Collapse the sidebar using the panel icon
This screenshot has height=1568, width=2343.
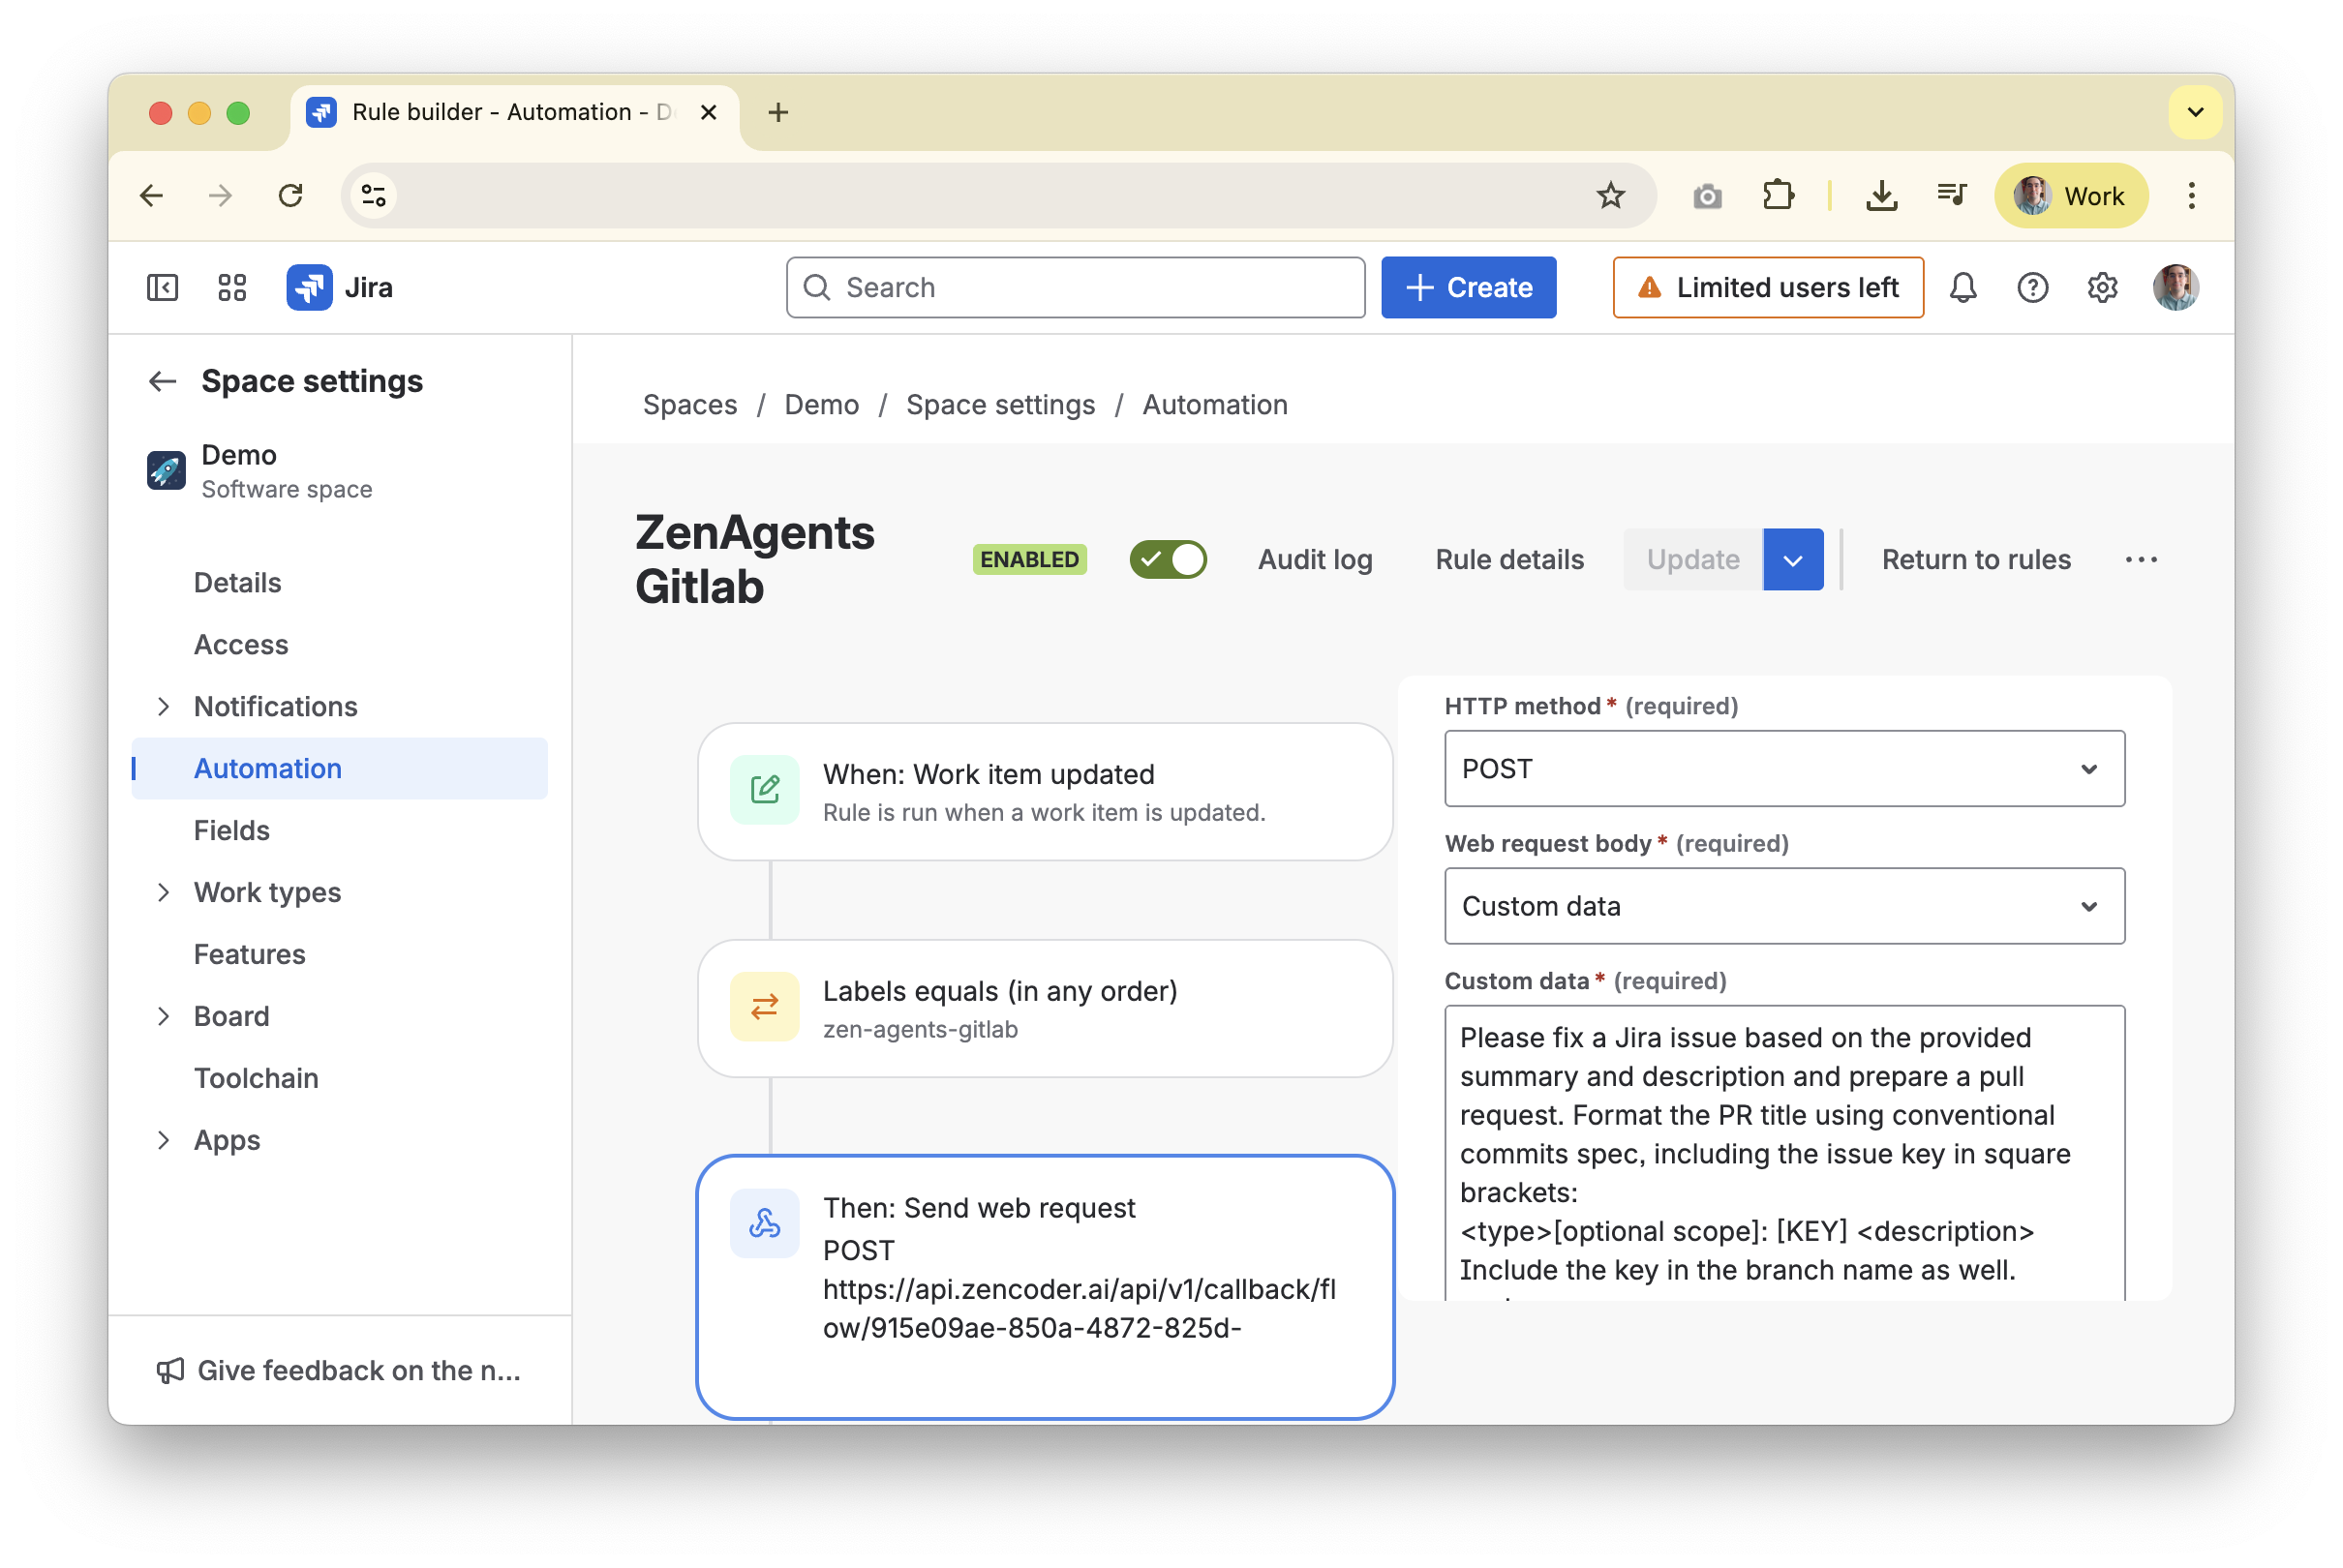pyautogui.click(x=162, y=287)
